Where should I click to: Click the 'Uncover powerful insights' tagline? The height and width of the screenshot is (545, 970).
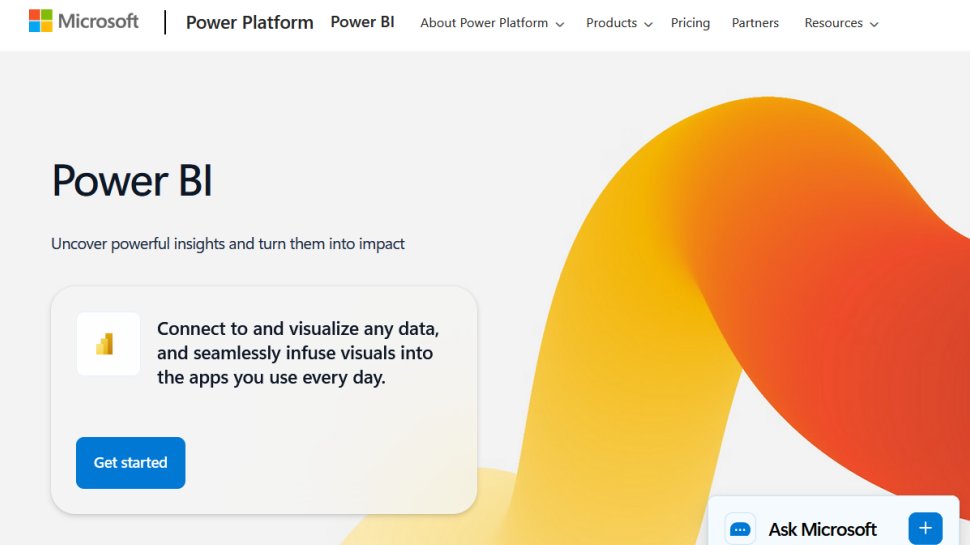228,244
